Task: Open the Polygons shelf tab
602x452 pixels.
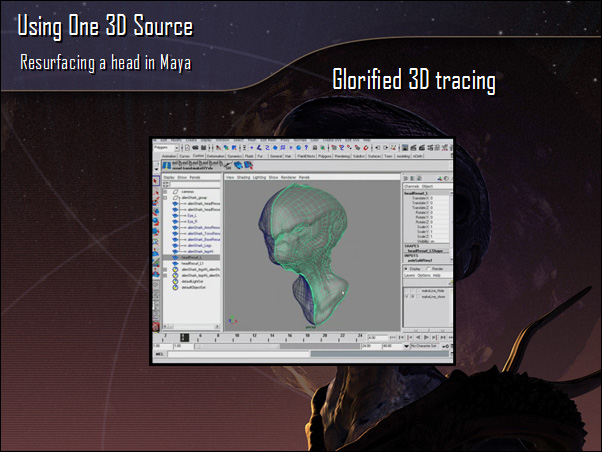Action: [324, 156]
